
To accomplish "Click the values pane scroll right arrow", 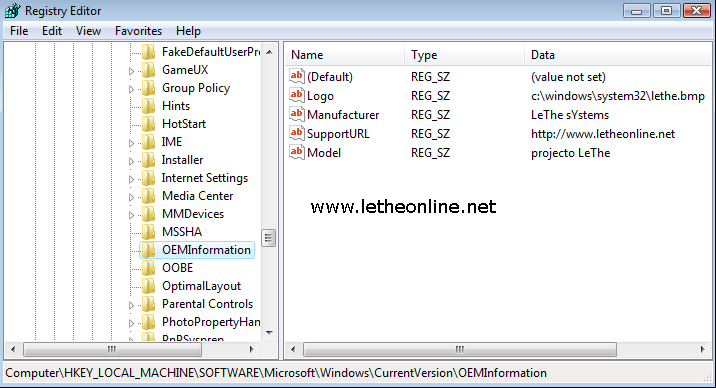I will point(702,349).
